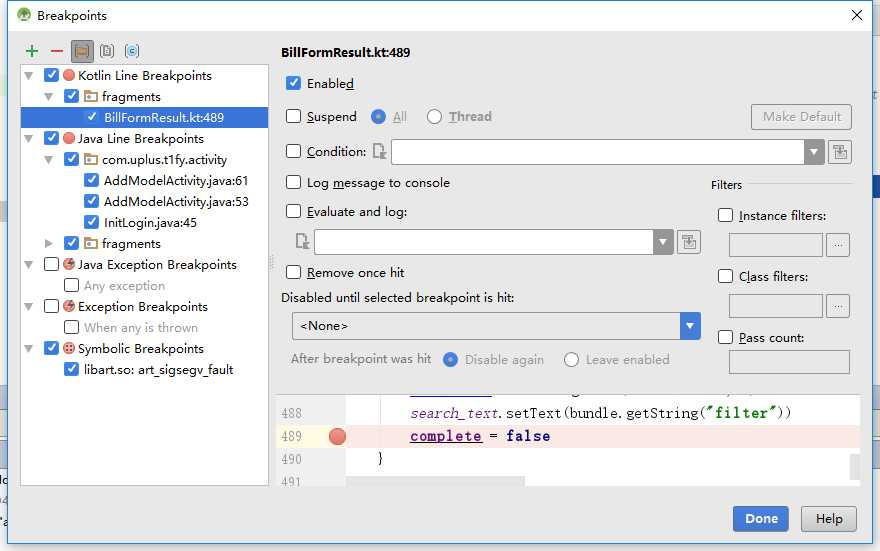Click the Class filters text field
The width and height of the screenshot is (880, 551).
click(776, 306)
